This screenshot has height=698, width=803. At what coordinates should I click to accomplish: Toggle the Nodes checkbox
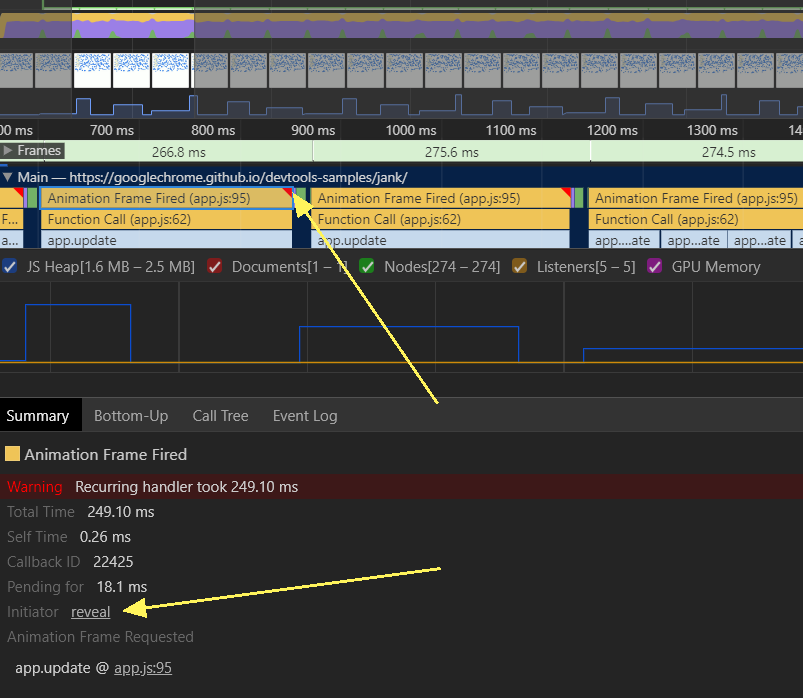tap(367, 266)
